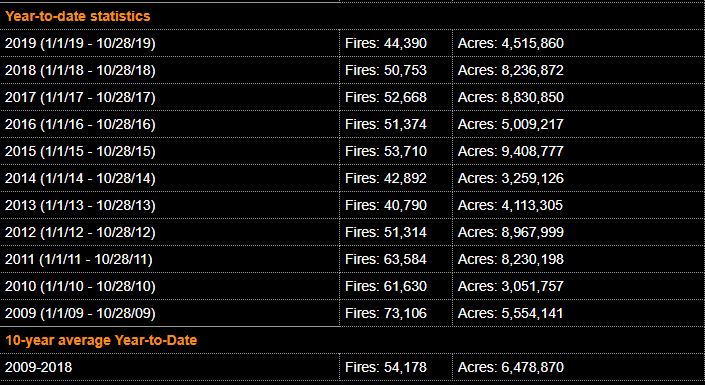Click the 2017 (1/1/17 - 10/28/17) row label
705x385 pixels.
pos(80,97)
